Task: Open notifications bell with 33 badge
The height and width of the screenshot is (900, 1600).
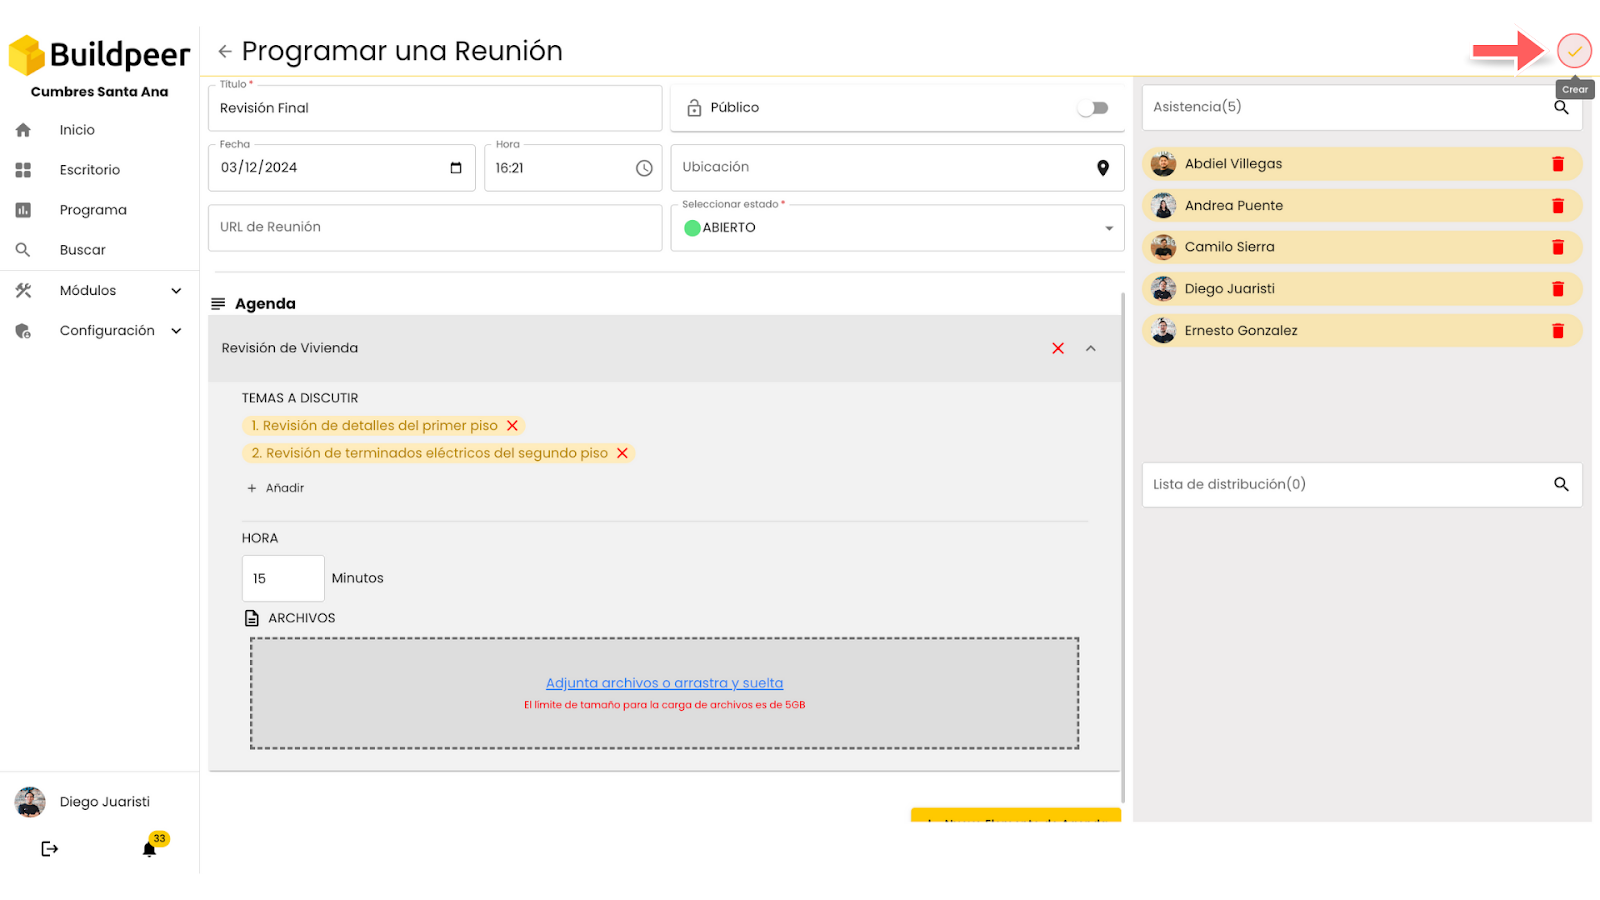Action: [150, 848]
